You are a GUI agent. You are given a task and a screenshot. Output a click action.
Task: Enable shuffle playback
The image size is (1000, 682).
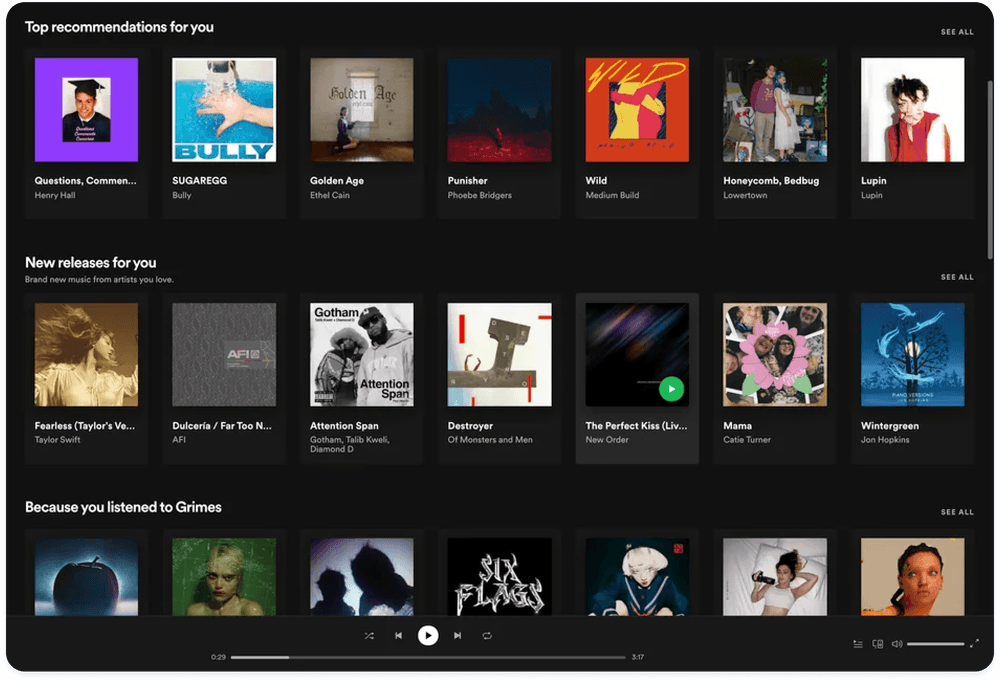click(x=368, y=635)
